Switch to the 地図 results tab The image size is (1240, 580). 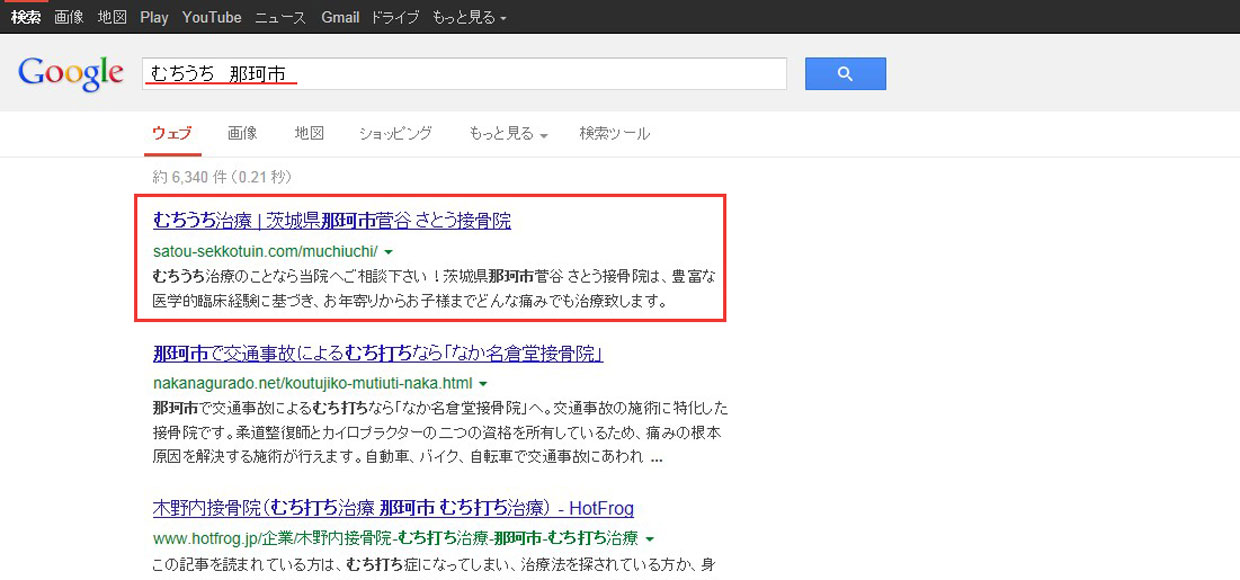tap(309, 133)
